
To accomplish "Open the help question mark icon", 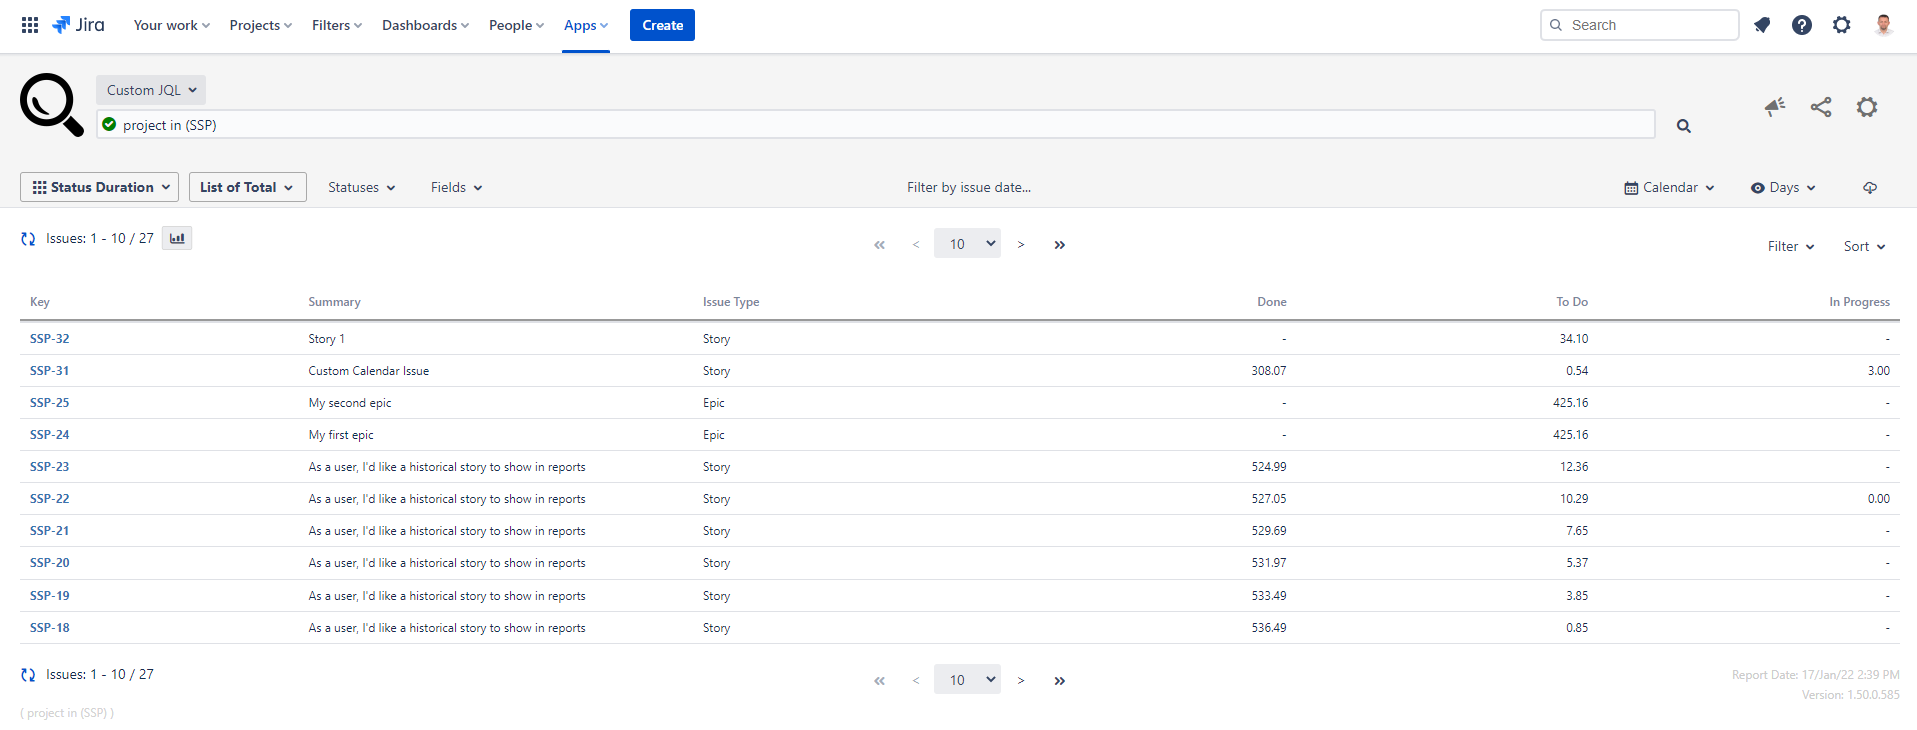I will 1801,25.
